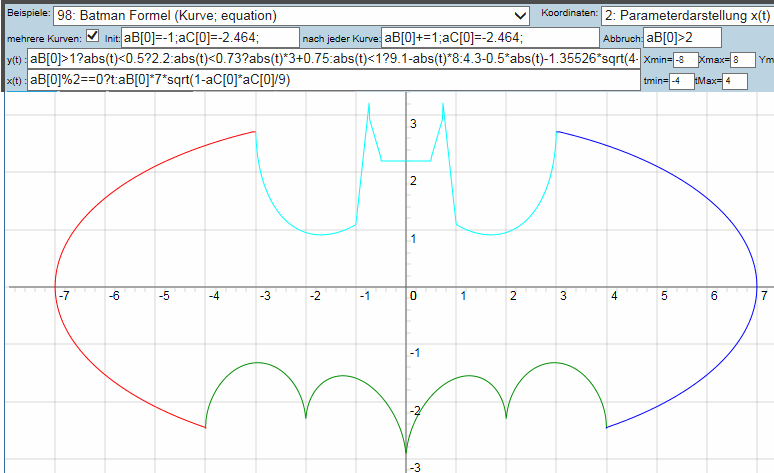
Task: Click the nach jeder Kurve input field
Action: coord(490,38)
